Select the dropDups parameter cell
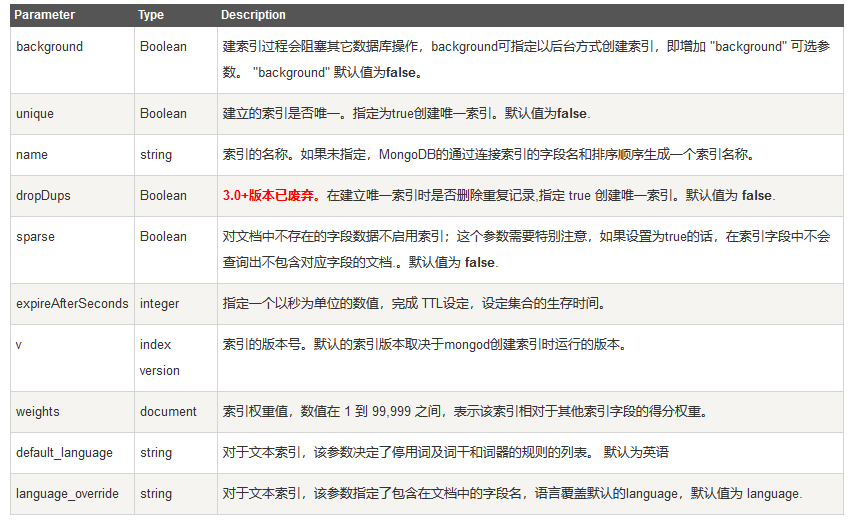 (43, 196)
